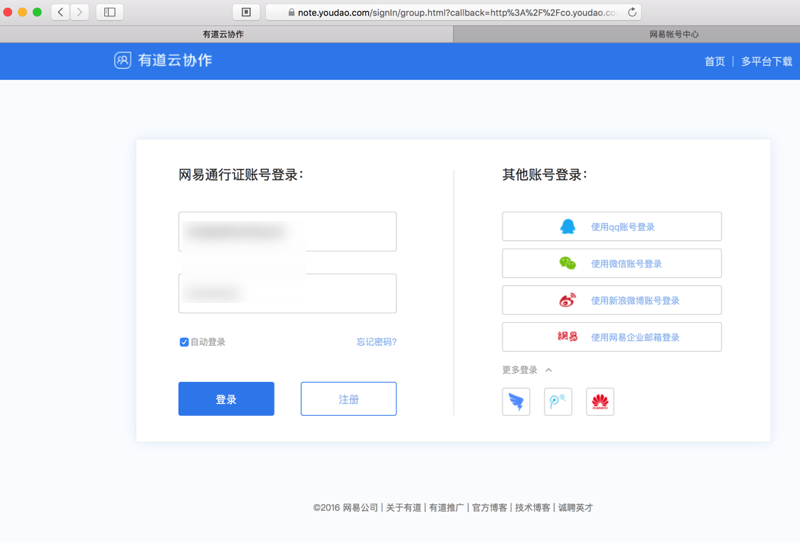Toggle the 自动登录 checkbox
This screenshot has height=542, width=800.
[x=184, y=342]
